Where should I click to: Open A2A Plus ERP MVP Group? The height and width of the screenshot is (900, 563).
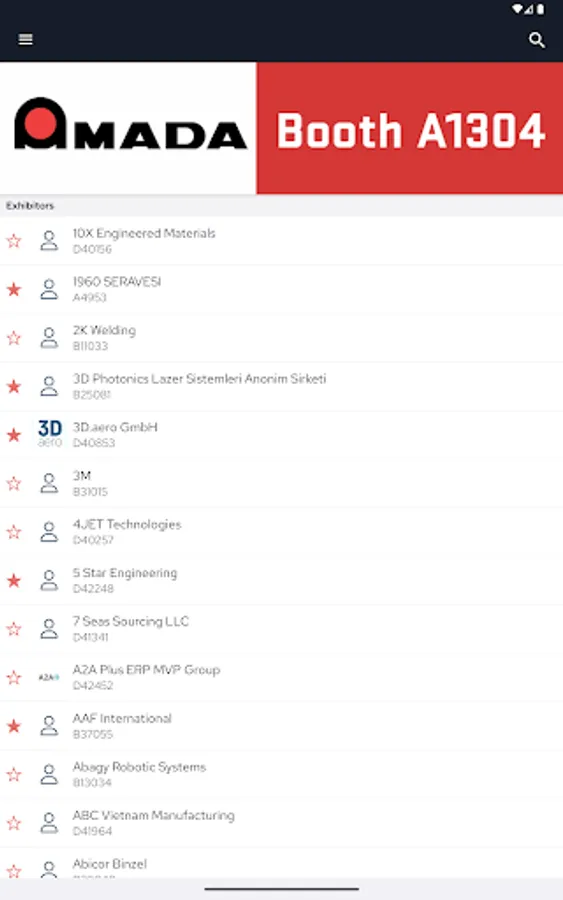pyautogui.click(x=281, y=677)
